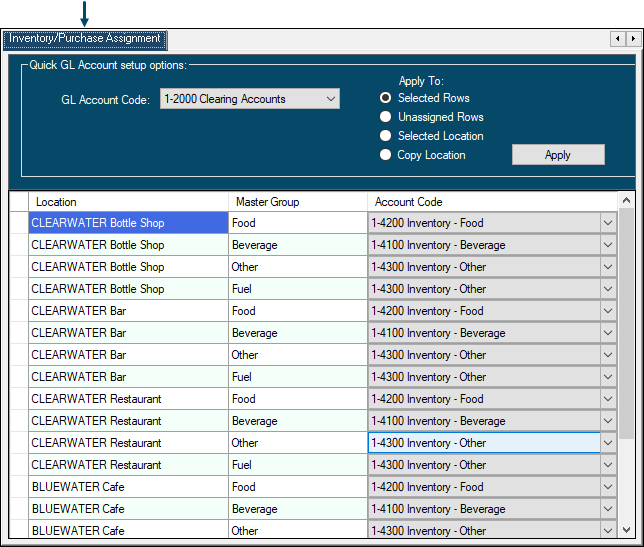Click the row selector for CLEARWATER Restaurant Fuel
The image size is (644, 547).
pyautogui.click(x=18, y=465)
